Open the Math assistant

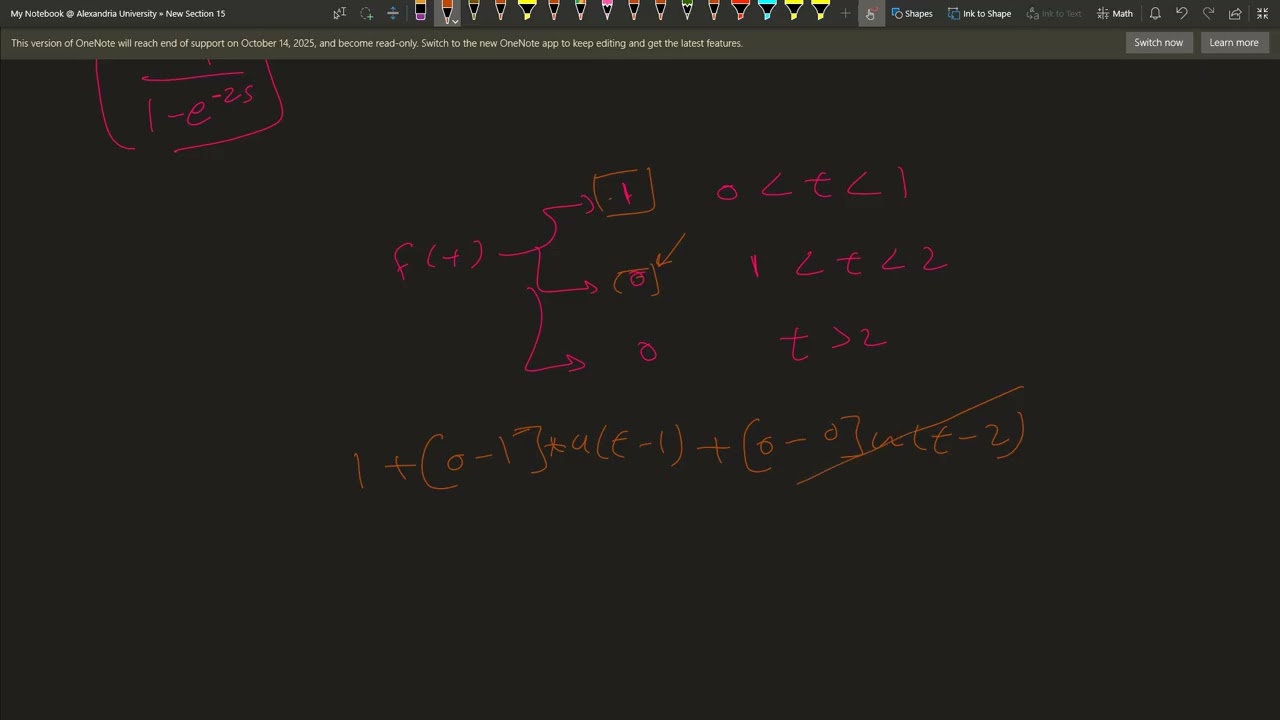coord(1115,13)
